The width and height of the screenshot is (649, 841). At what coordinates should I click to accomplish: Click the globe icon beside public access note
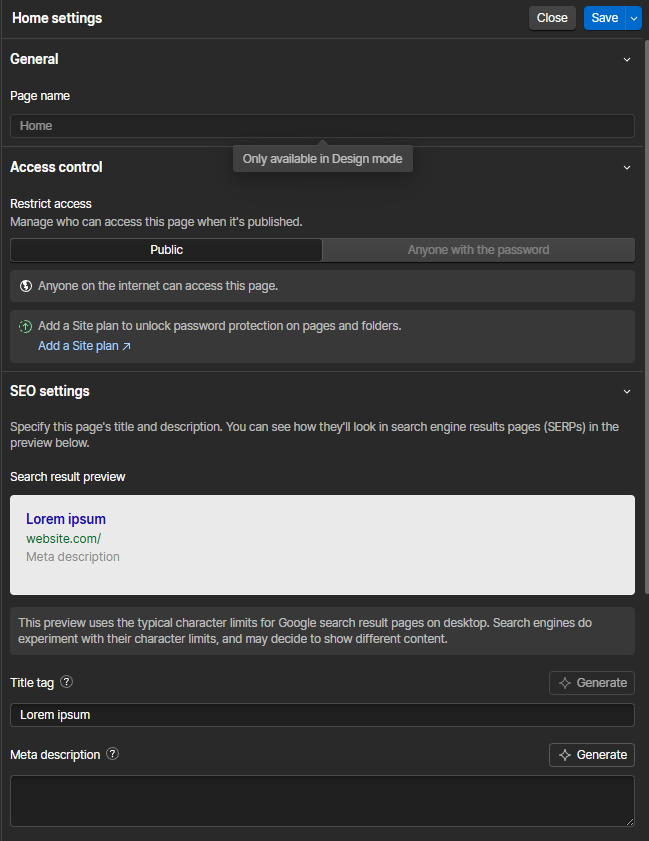(x=26, y=286)
